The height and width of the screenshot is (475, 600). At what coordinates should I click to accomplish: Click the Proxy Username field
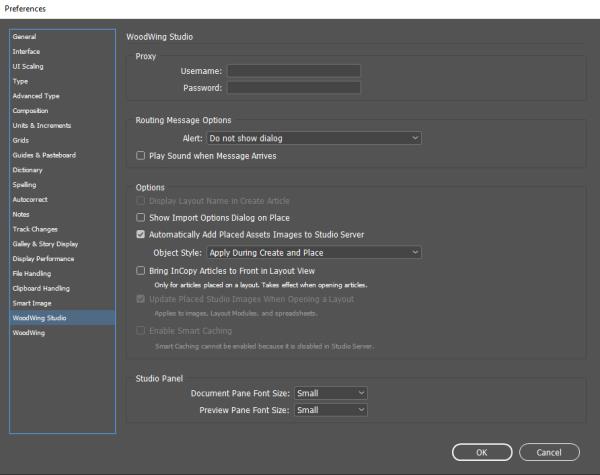coord(294,71)
